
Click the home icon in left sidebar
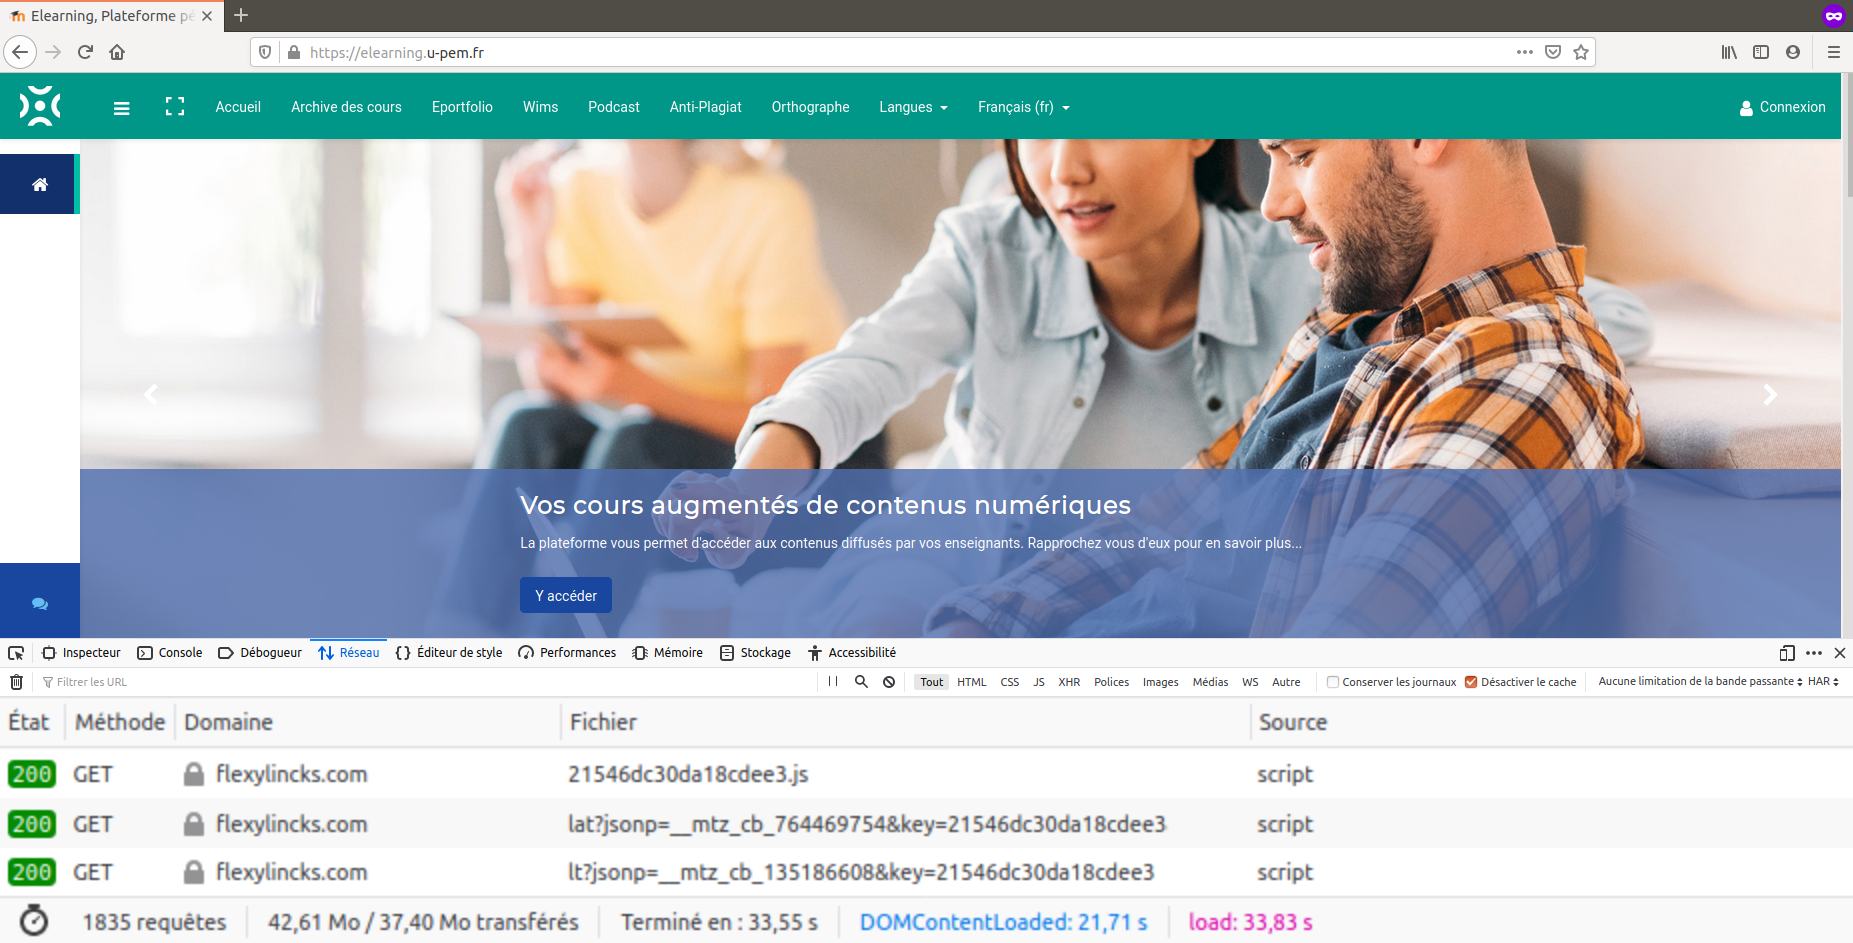click(x=40, y=184)
